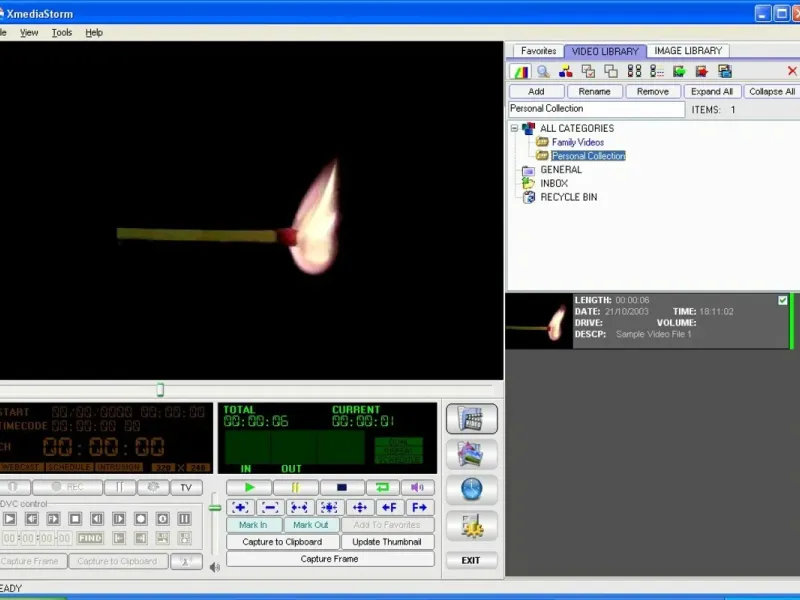The image size is (800, 600).
Task: Toggle the checkbox on the video entry
Action: click(783, 301)
